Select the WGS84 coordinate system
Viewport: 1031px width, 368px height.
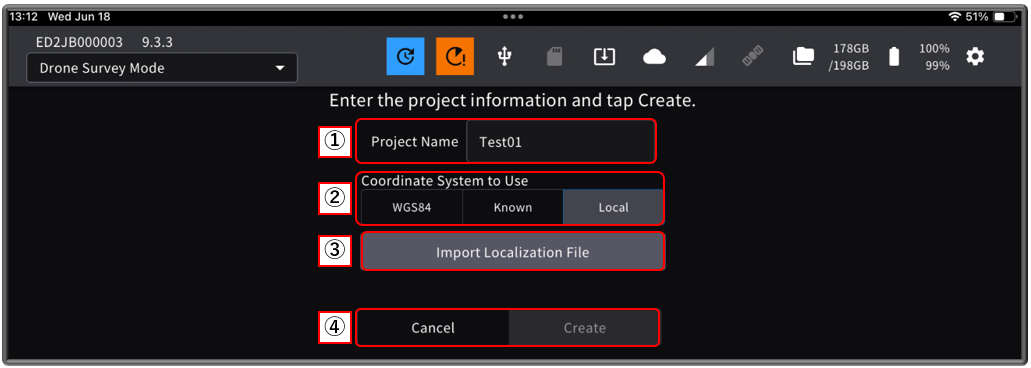coord(412,207)
